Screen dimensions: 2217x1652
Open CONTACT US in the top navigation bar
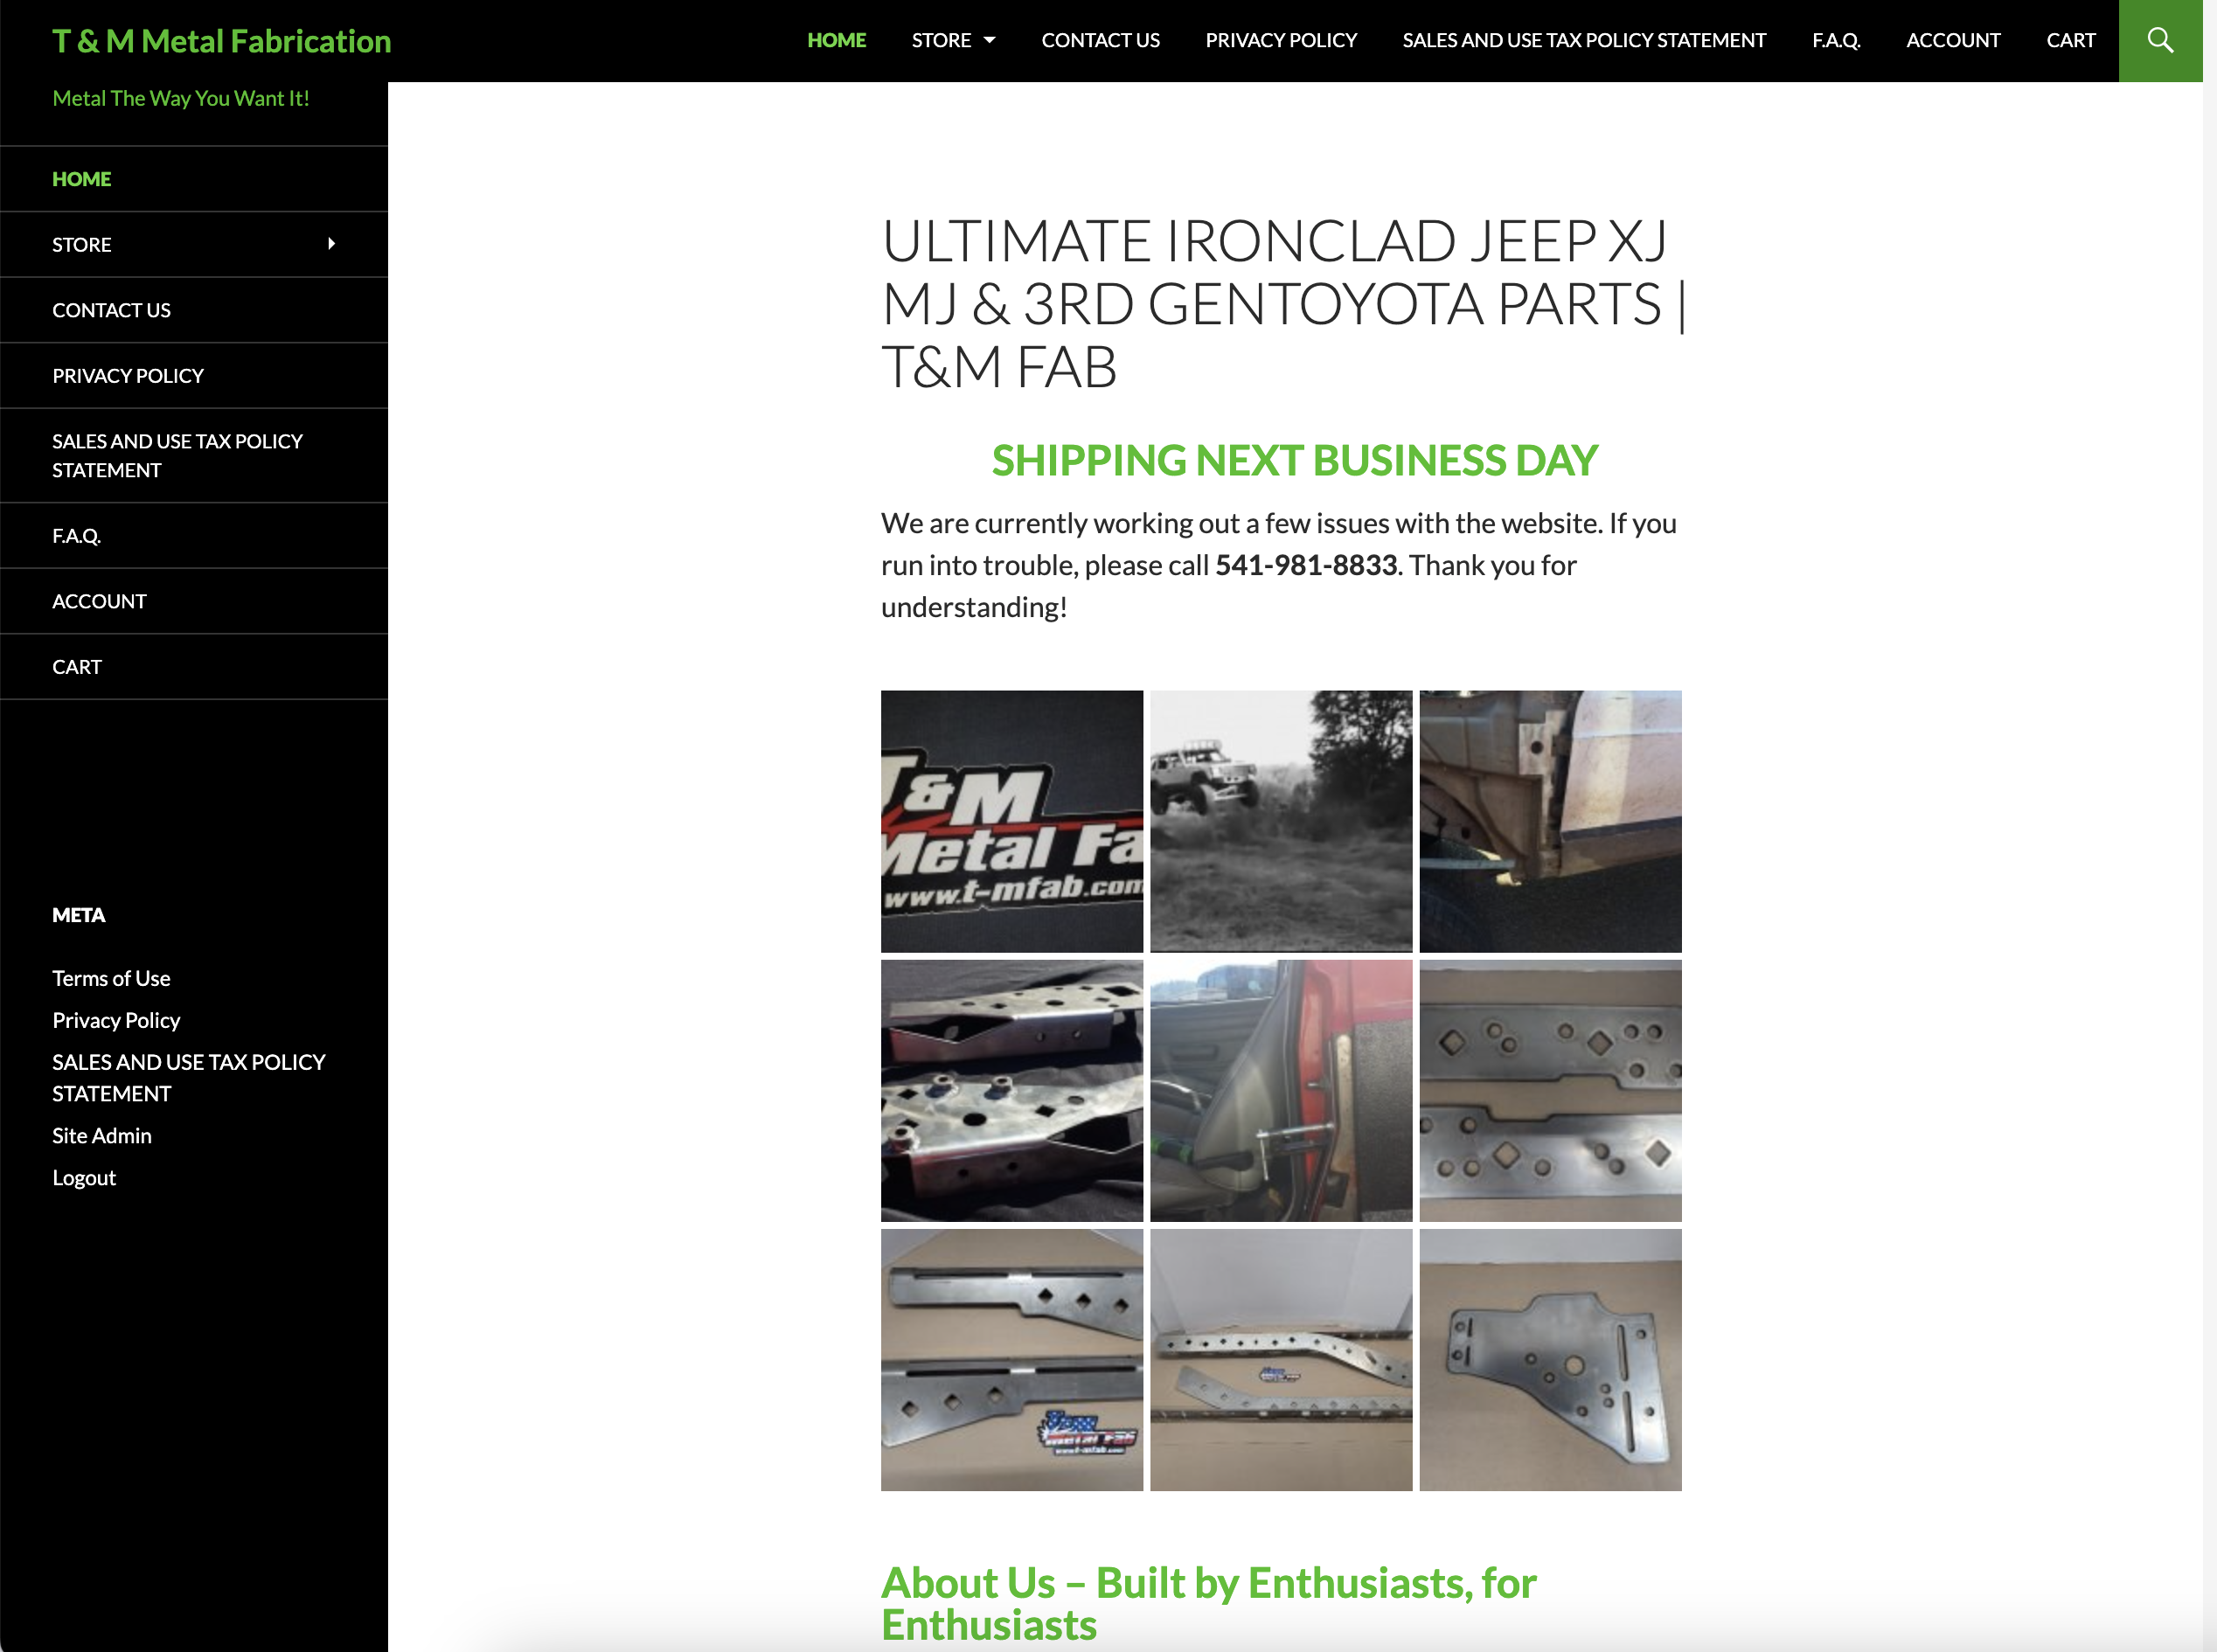tap(1100, 40)
